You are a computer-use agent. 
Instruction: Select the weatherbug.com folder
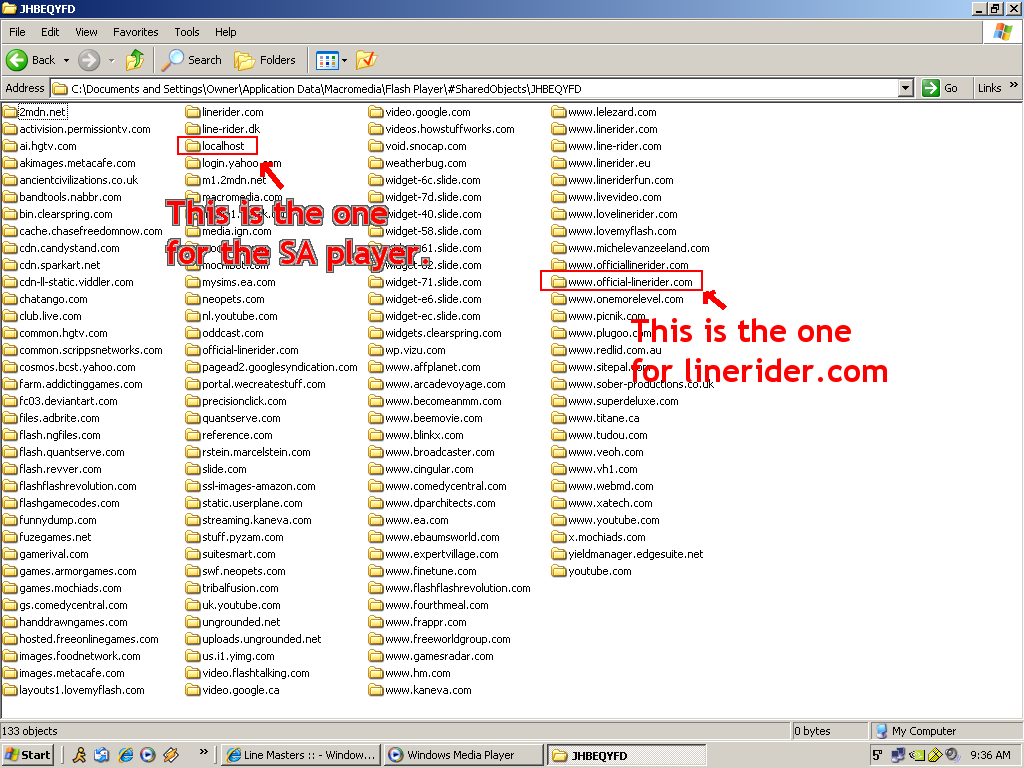(x=417, y=163)
